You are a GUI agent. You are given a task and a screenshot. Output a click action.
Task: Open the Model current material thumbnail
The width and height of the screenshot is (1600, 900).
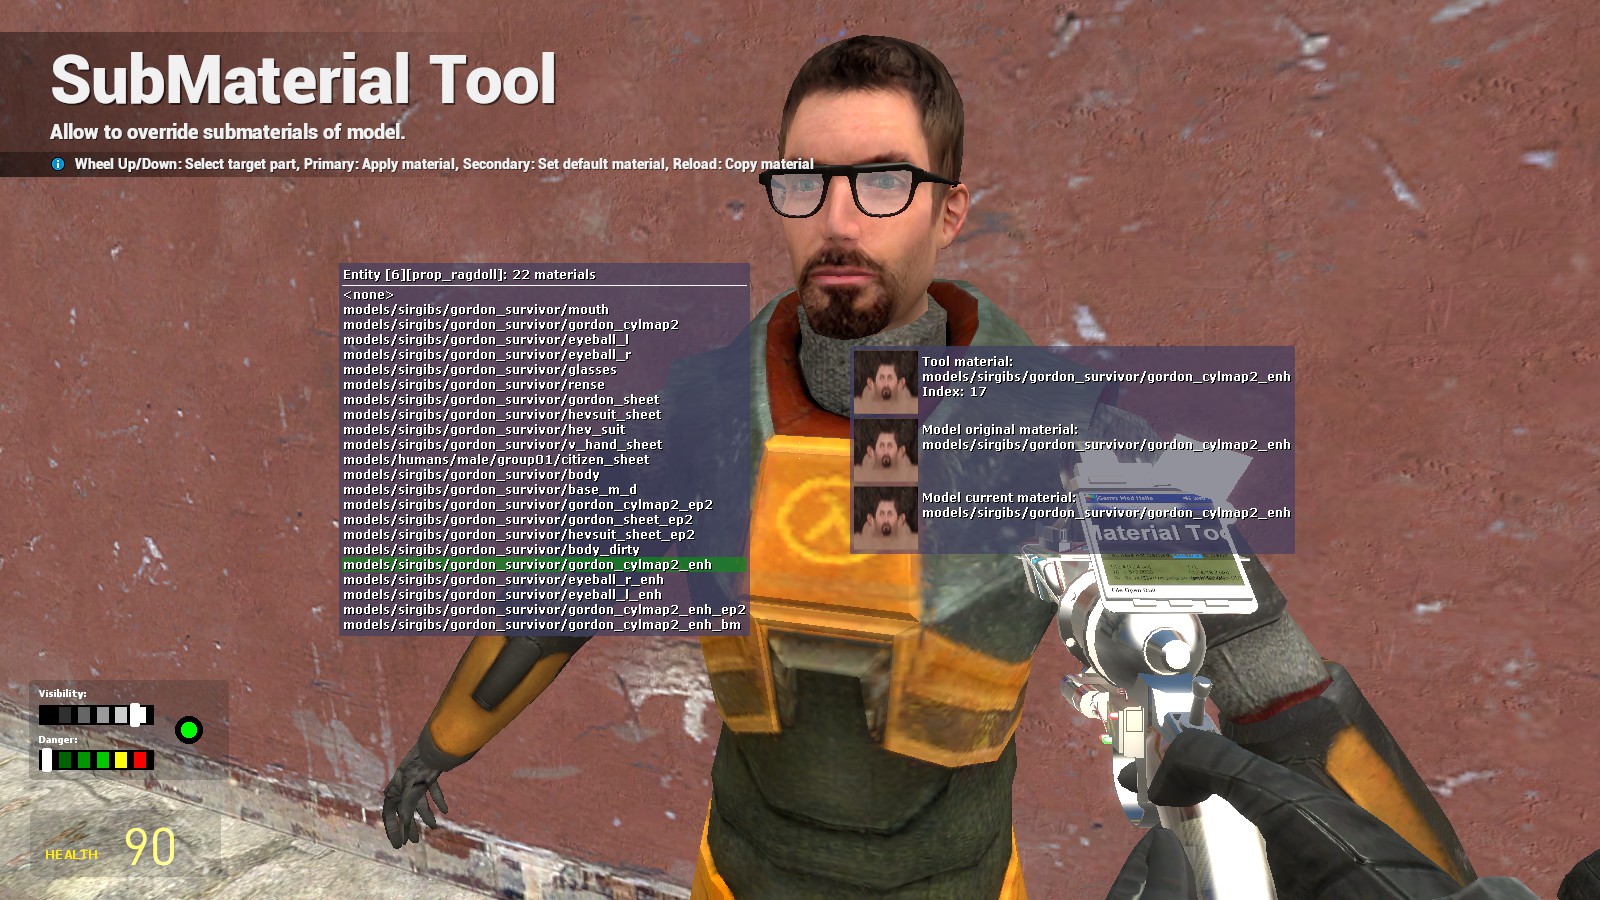[x=885, y=518]
